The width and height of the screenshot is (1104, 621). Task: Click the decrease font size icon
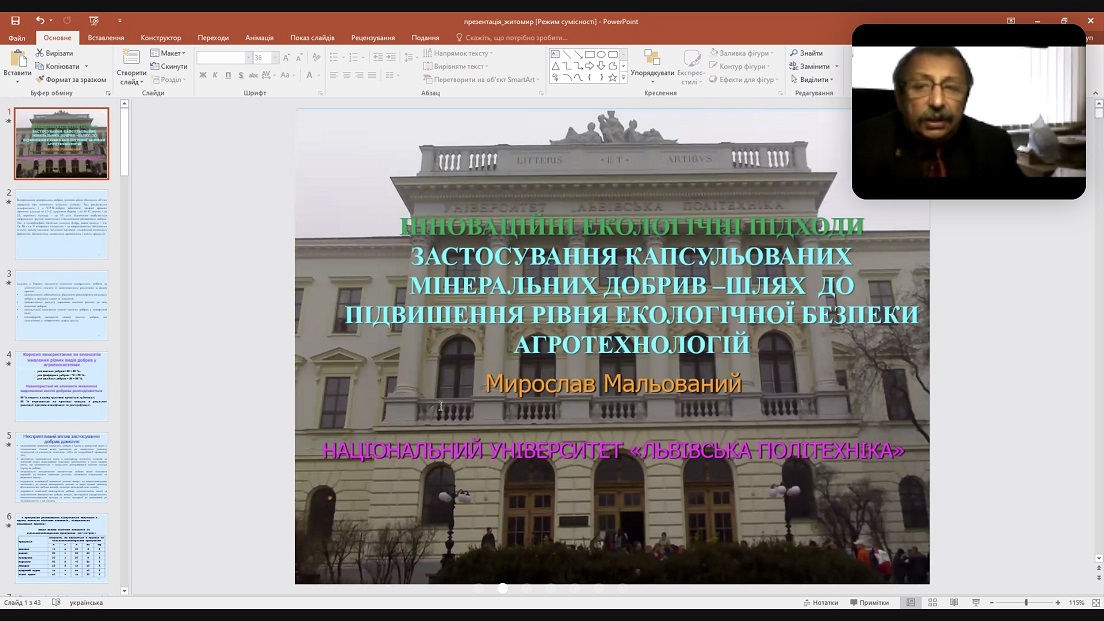pos(299,57)
